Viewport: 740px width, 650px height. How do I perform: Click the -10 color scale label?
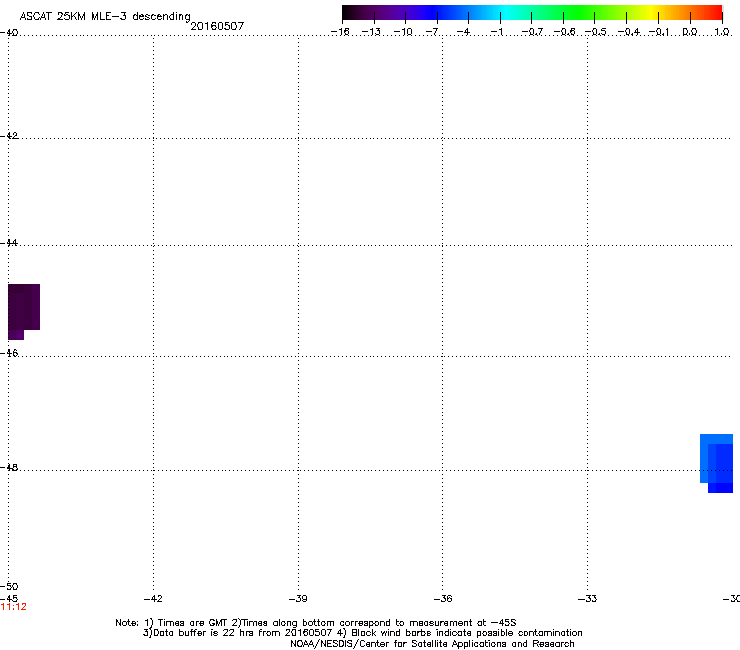pyautogui.click(x=403, y=32)
